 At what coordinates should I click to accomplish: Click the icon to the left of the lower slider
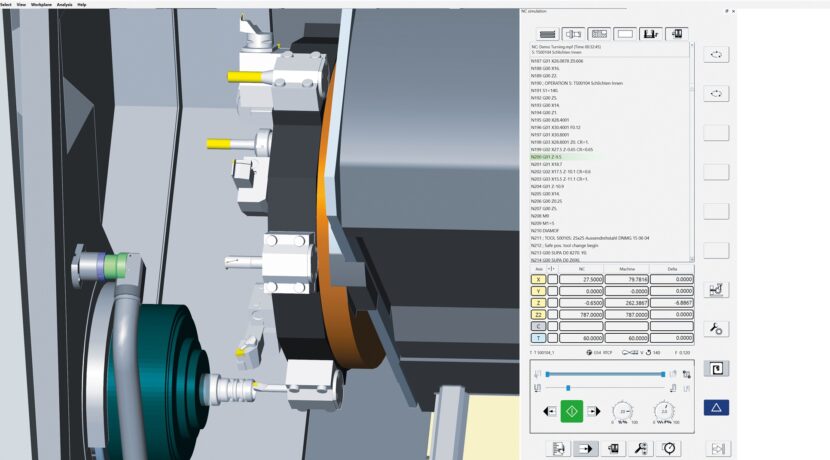(538, 388)
